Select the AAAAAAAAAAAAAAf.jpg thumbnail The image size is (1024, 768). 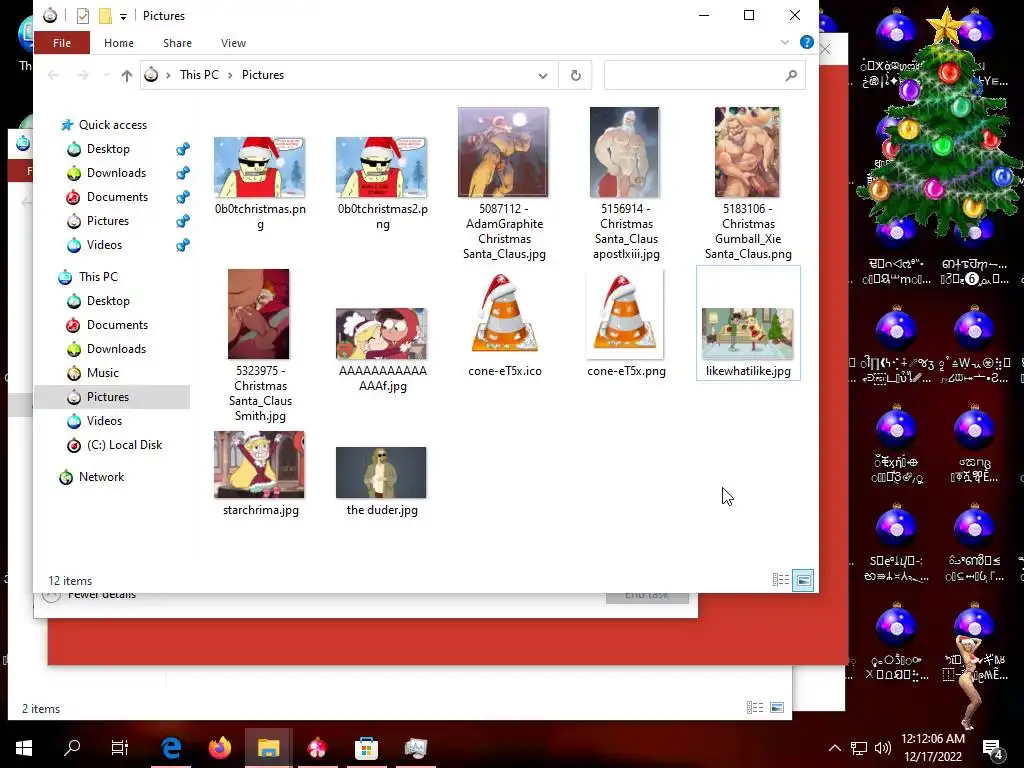coord(382,334)
